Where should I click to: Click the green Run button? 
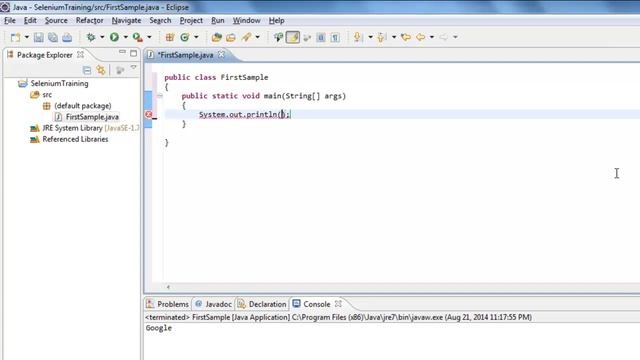click(114, 38)
